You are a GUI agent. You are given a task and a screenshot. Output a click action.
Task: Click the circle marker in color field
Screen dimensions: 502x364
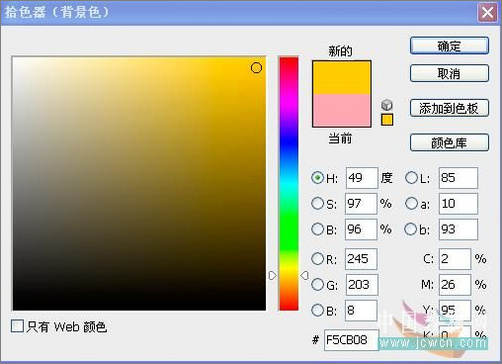click(x=256, y=68)
